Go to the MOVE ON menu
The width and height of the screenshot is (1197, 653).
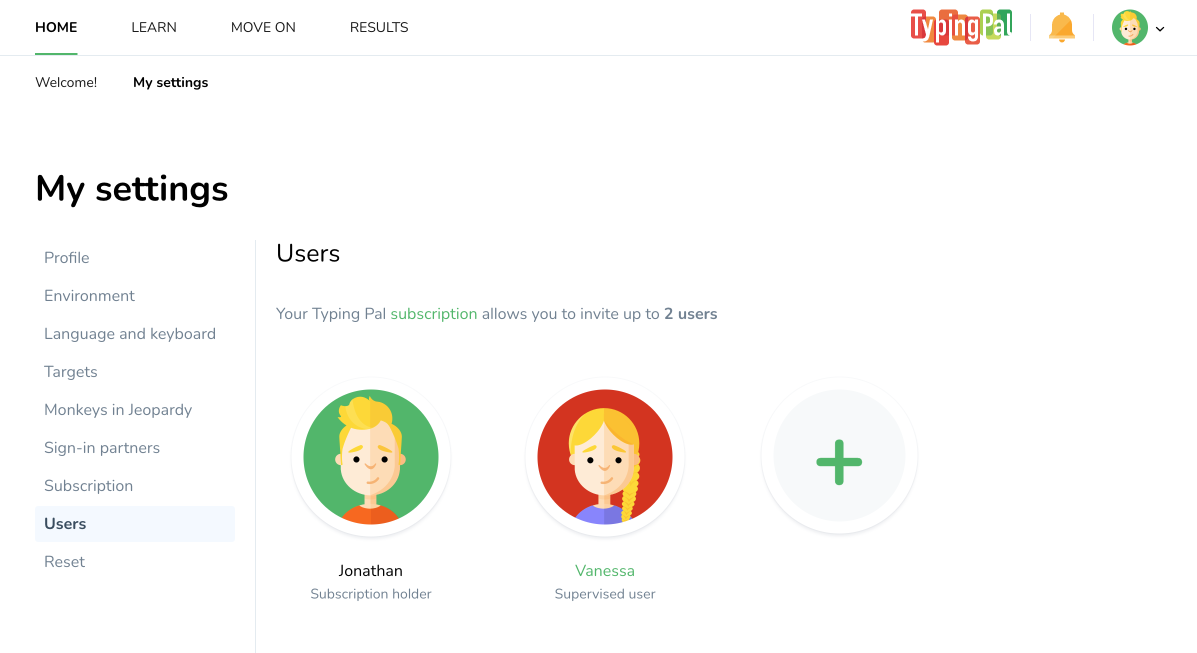point(263,27)
